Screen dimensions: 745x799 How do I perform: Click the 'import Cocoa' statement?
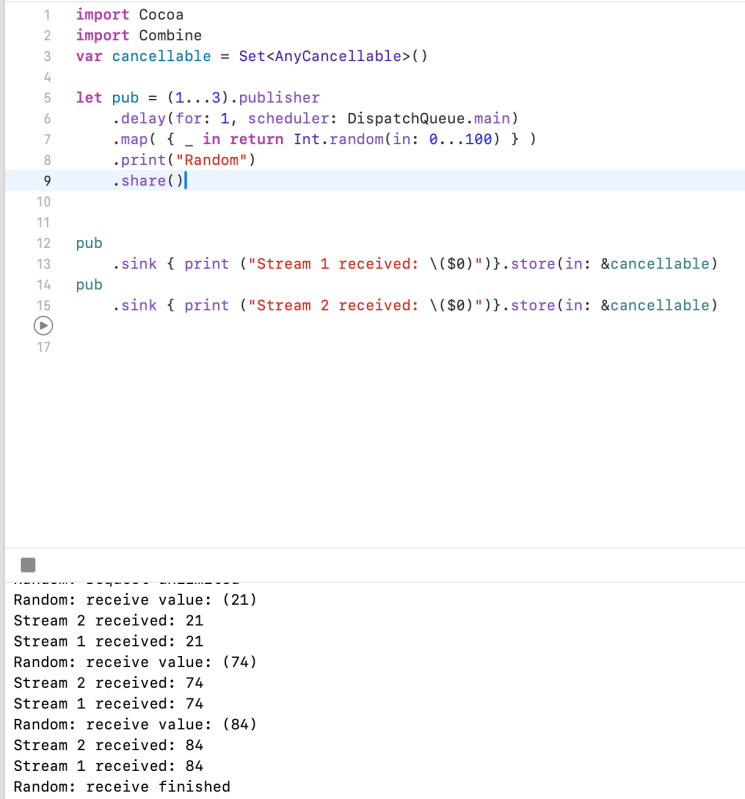pos(129,15)
